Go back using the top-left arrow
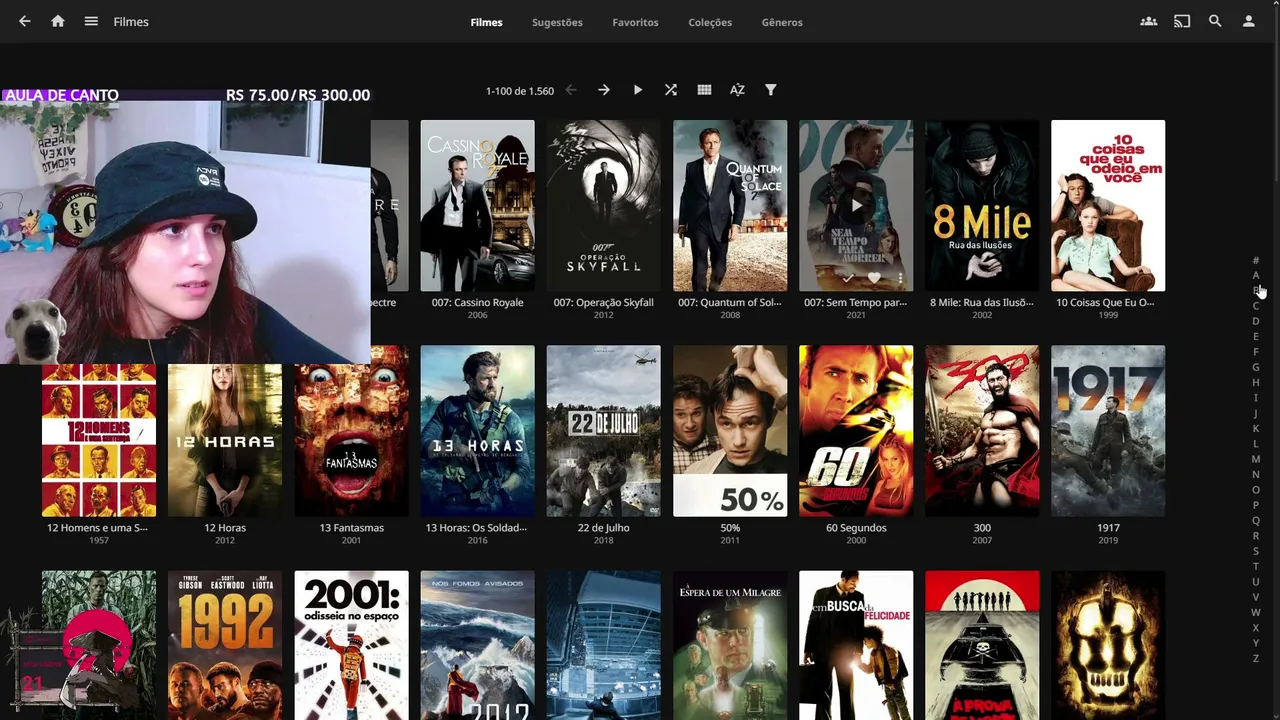 click(25, 21)
